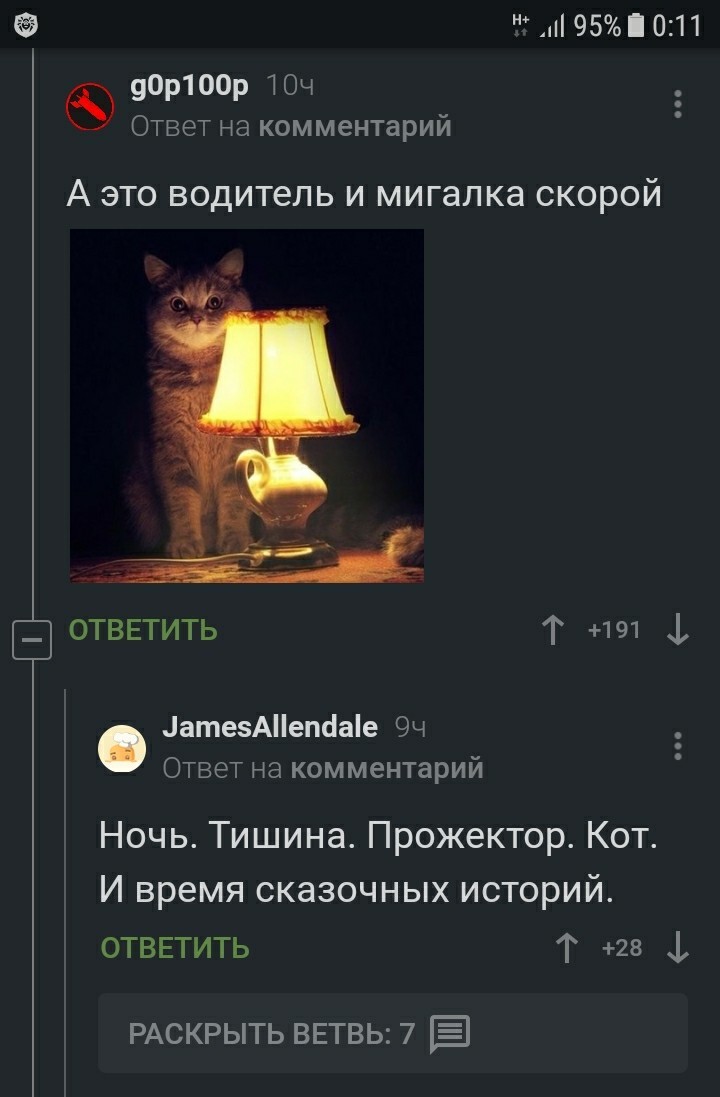Expand the branch of 7 replies
The height and width of the screenshot is (1097, 720).
tap(393, 1033)
